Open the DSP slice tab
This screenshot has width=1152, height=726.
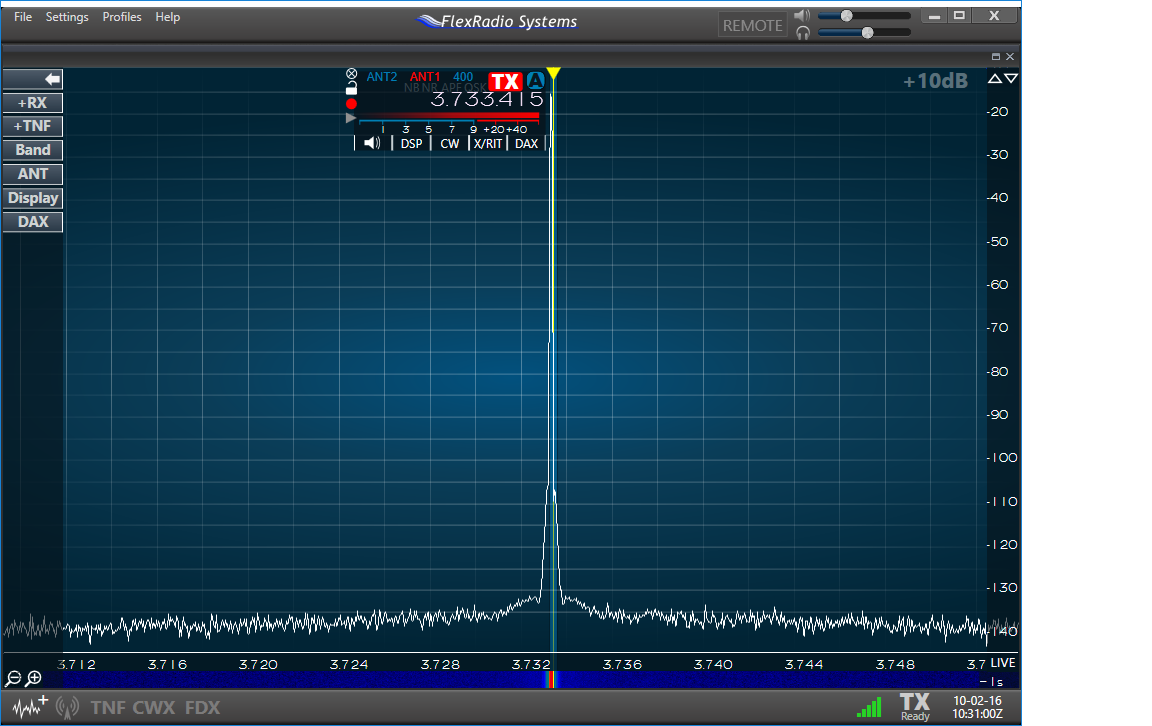[411, 143]
